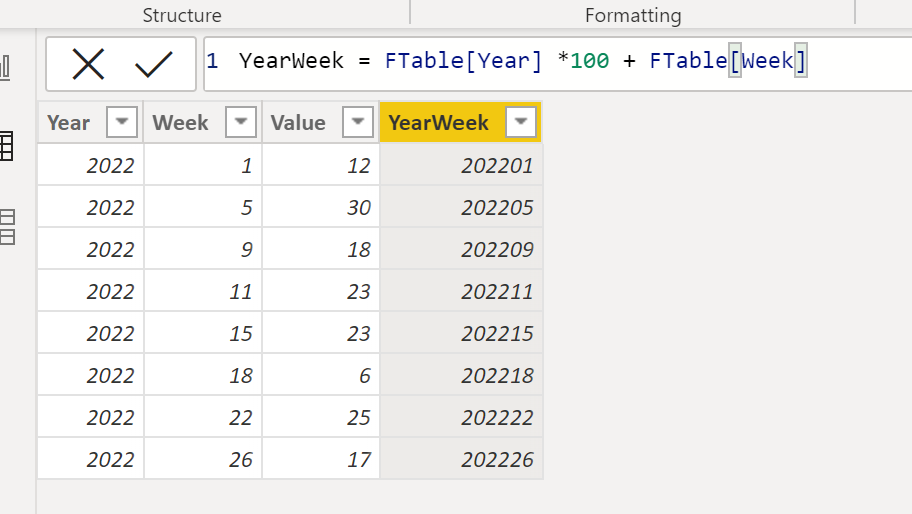912x514 pixels.
Task: Open the Year column filter dropdown
Action: pos(122,122)
